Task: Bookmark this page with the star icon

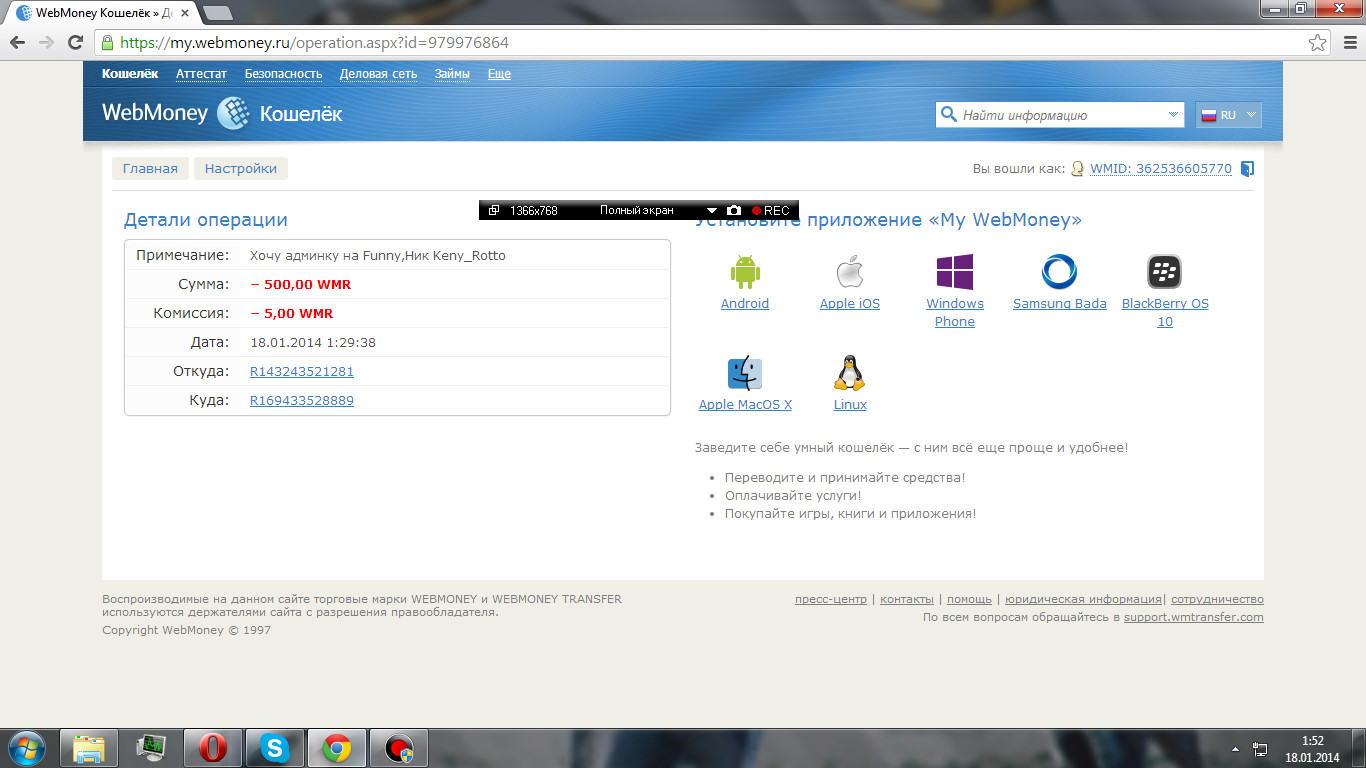Action: (1318, 43)
